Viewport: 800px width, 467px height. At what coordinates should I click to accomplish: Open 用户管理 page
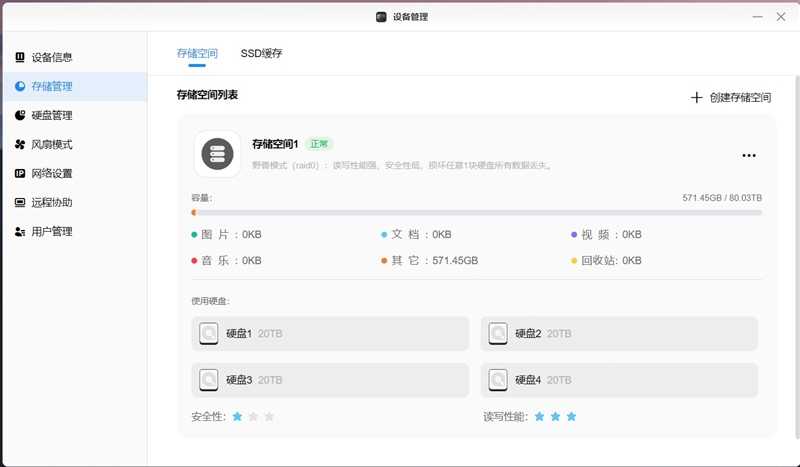click(74, 232)
